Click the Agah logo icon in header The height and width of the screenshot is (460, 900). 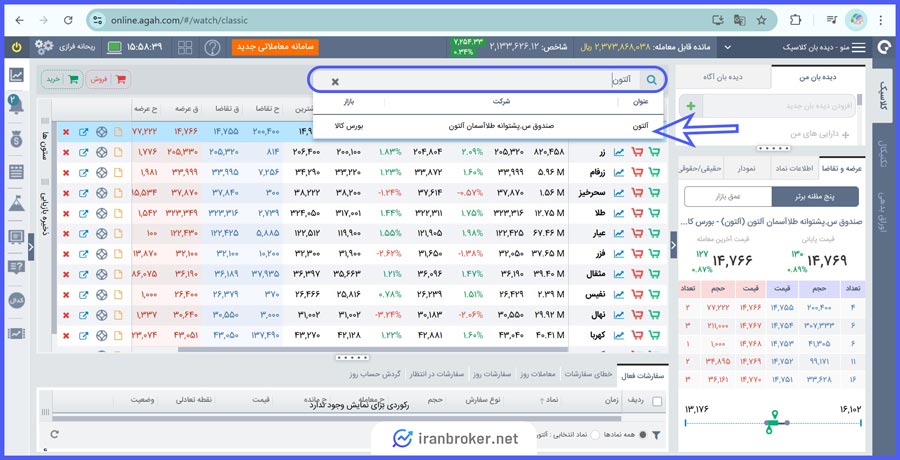[884, 48]
